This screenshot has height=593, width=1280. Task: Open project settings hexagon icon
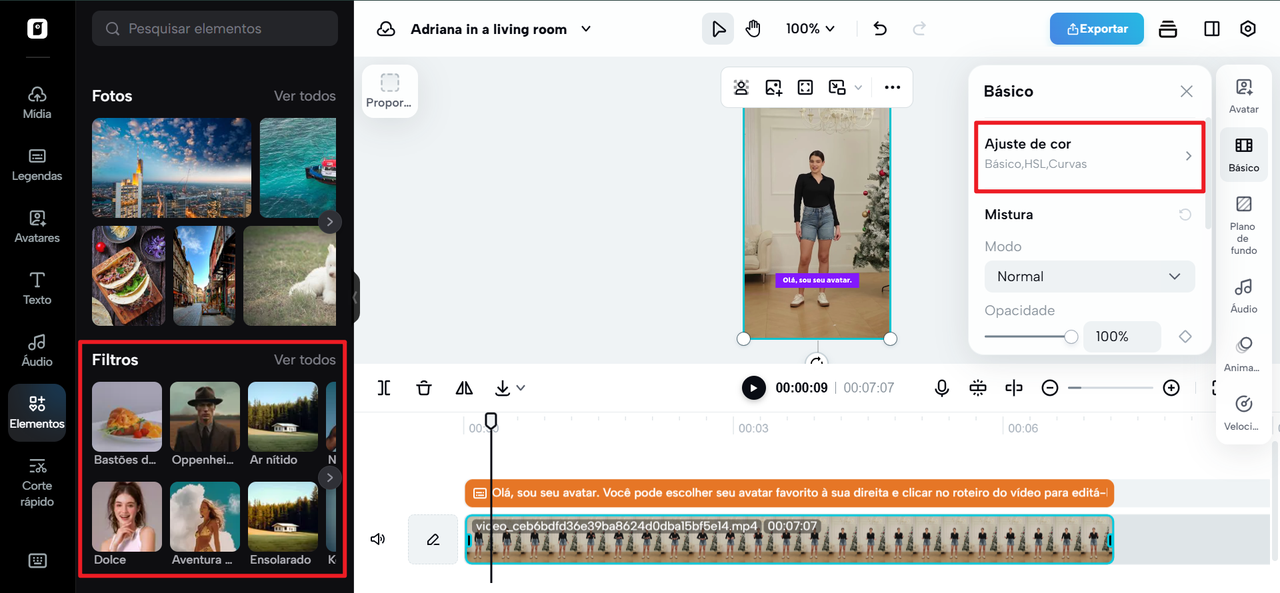[1248, 29]
